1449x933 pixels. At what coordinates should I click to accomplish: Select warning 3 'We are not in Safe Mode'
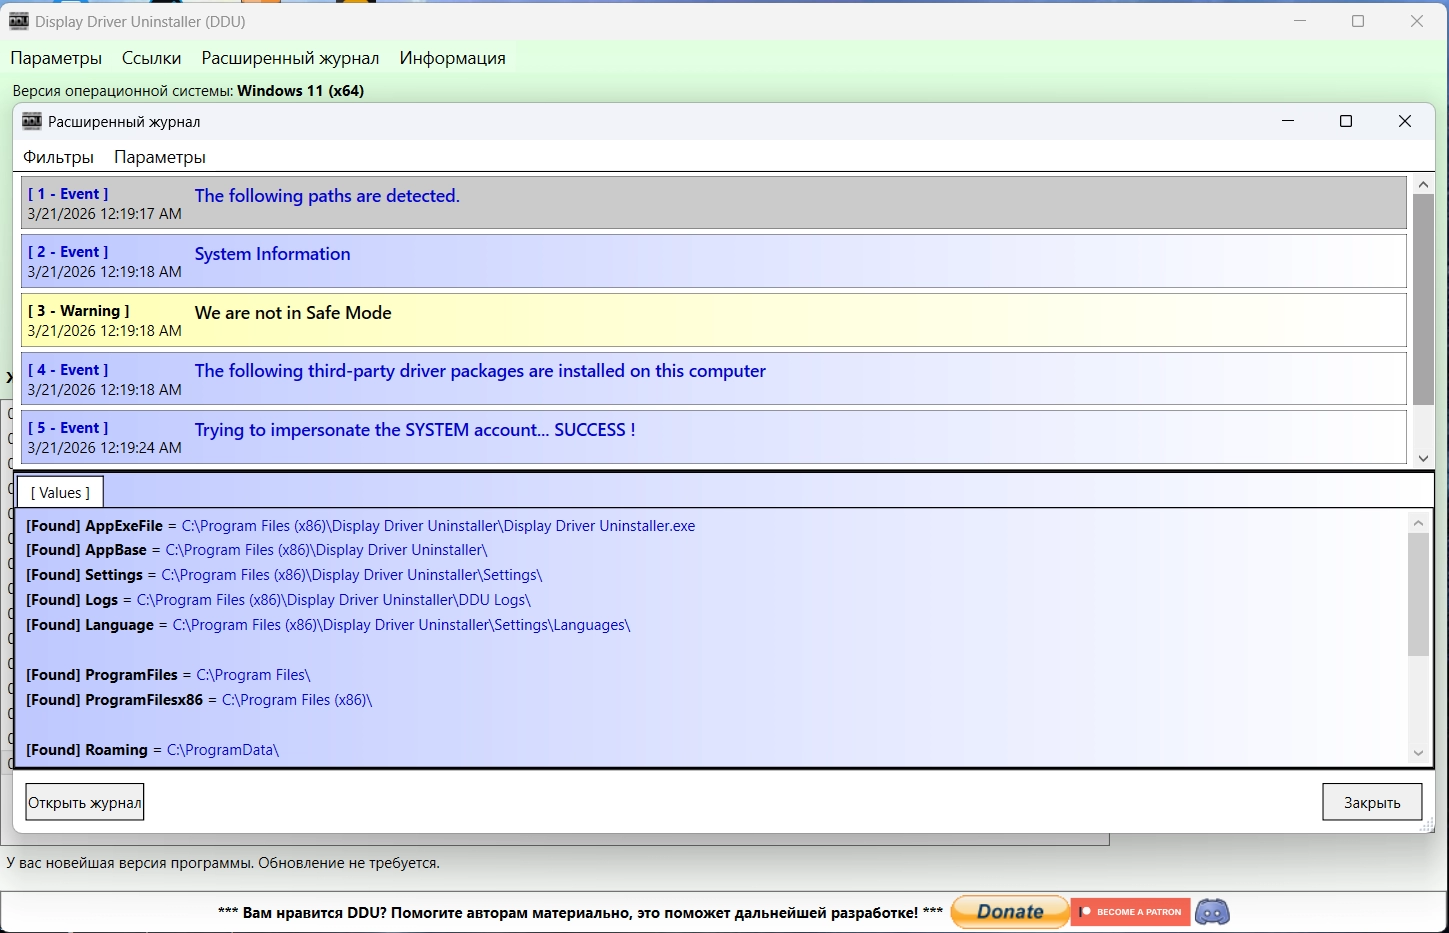(x=714, y=320)
